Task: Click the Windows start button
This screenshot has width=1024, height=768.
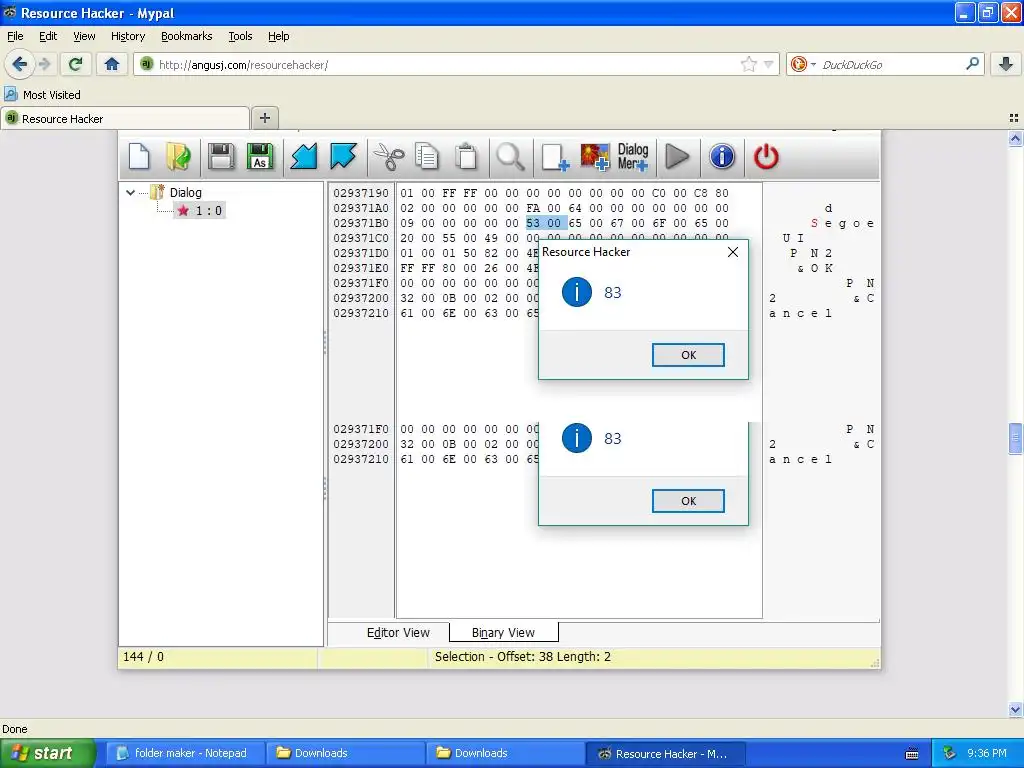Action: tap(47, 753)
